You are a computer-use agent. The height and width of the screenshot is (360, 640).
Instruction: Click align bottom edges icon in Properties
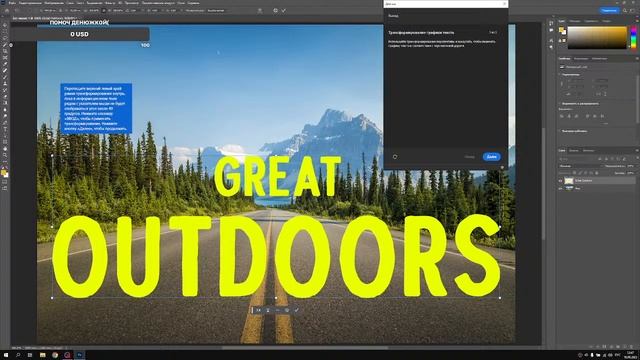[602, 116]
